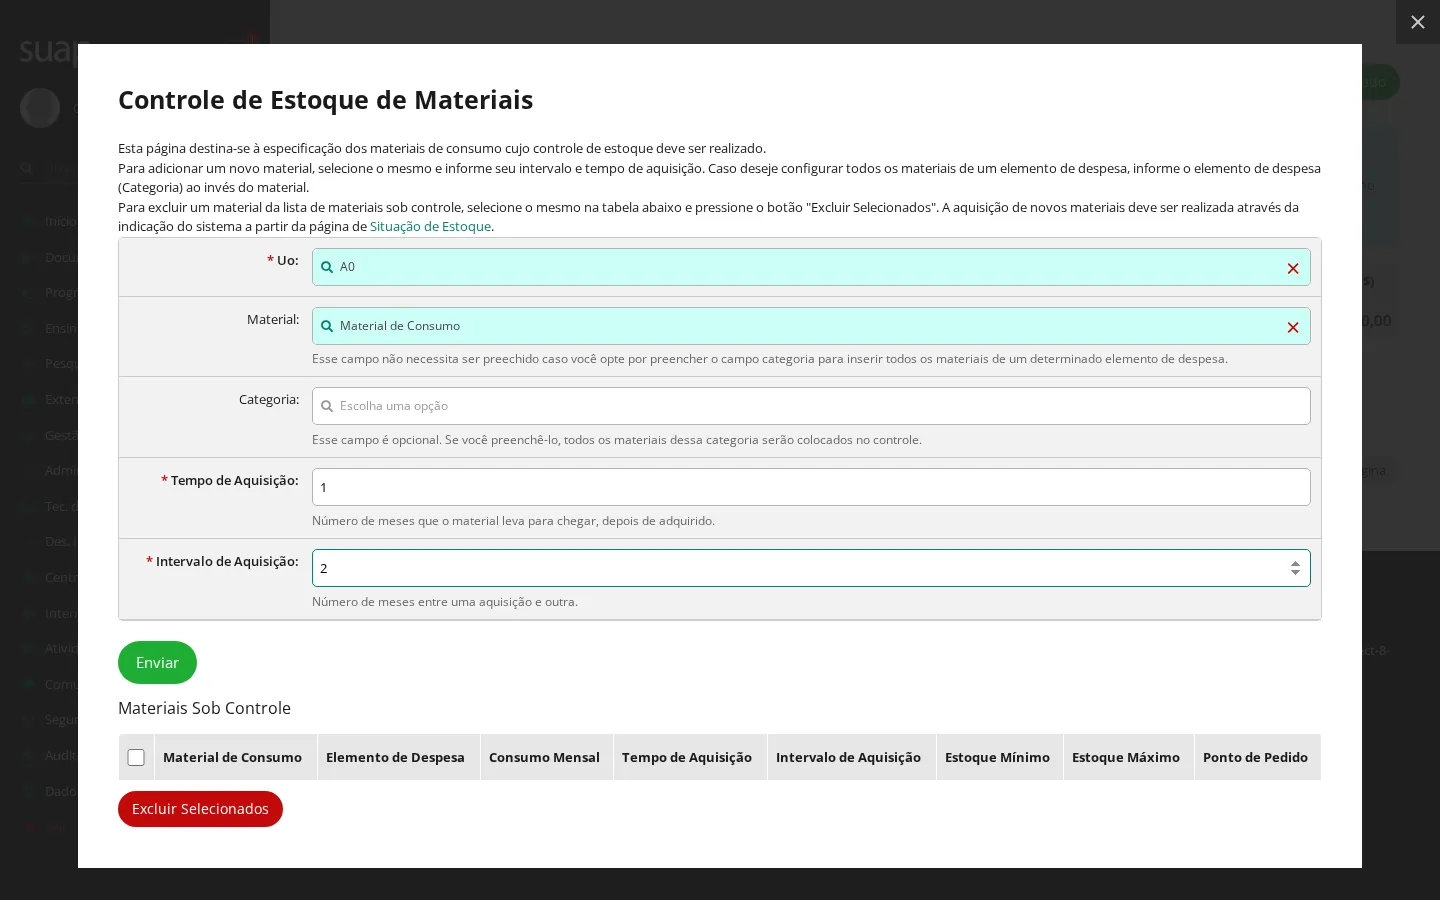Click the Excluir Selecionados button
This screenshot has width=1440, height=900.
pos(200,809)
